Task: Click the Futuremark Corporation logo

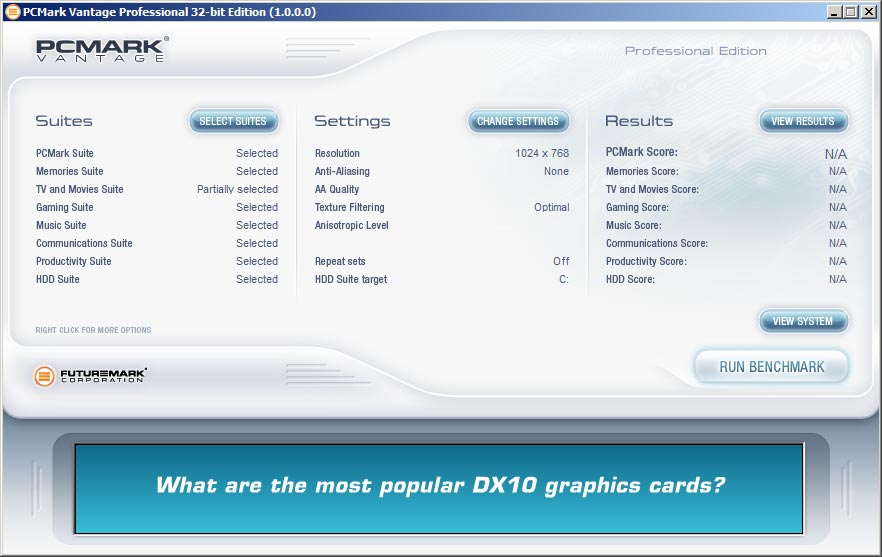Action: pos(91,375)
